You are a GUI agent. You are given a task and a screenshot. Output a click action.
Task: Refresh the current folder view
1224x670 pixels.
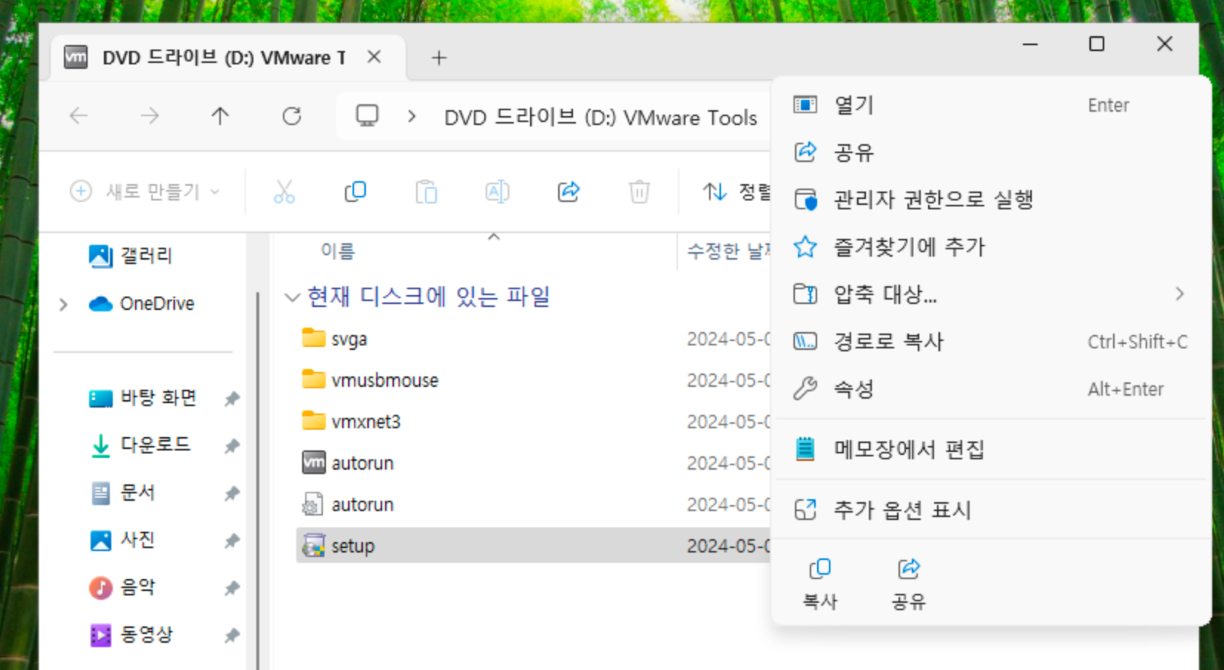coord(291,116)
